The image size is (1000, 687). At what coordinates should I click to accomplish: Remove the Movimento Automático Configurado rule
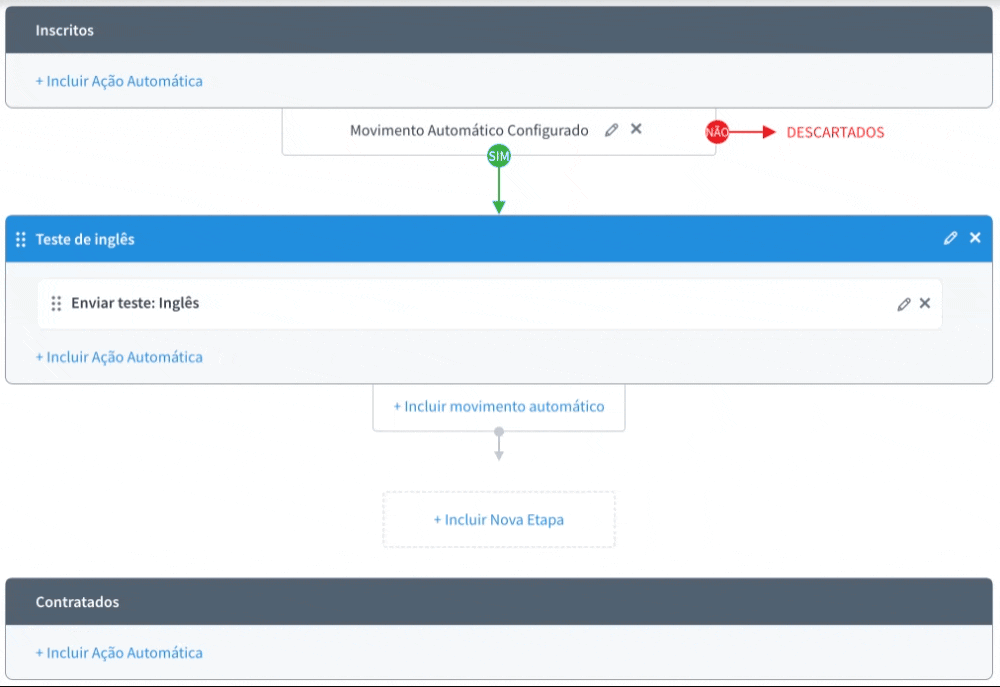[x=636, y=130]
